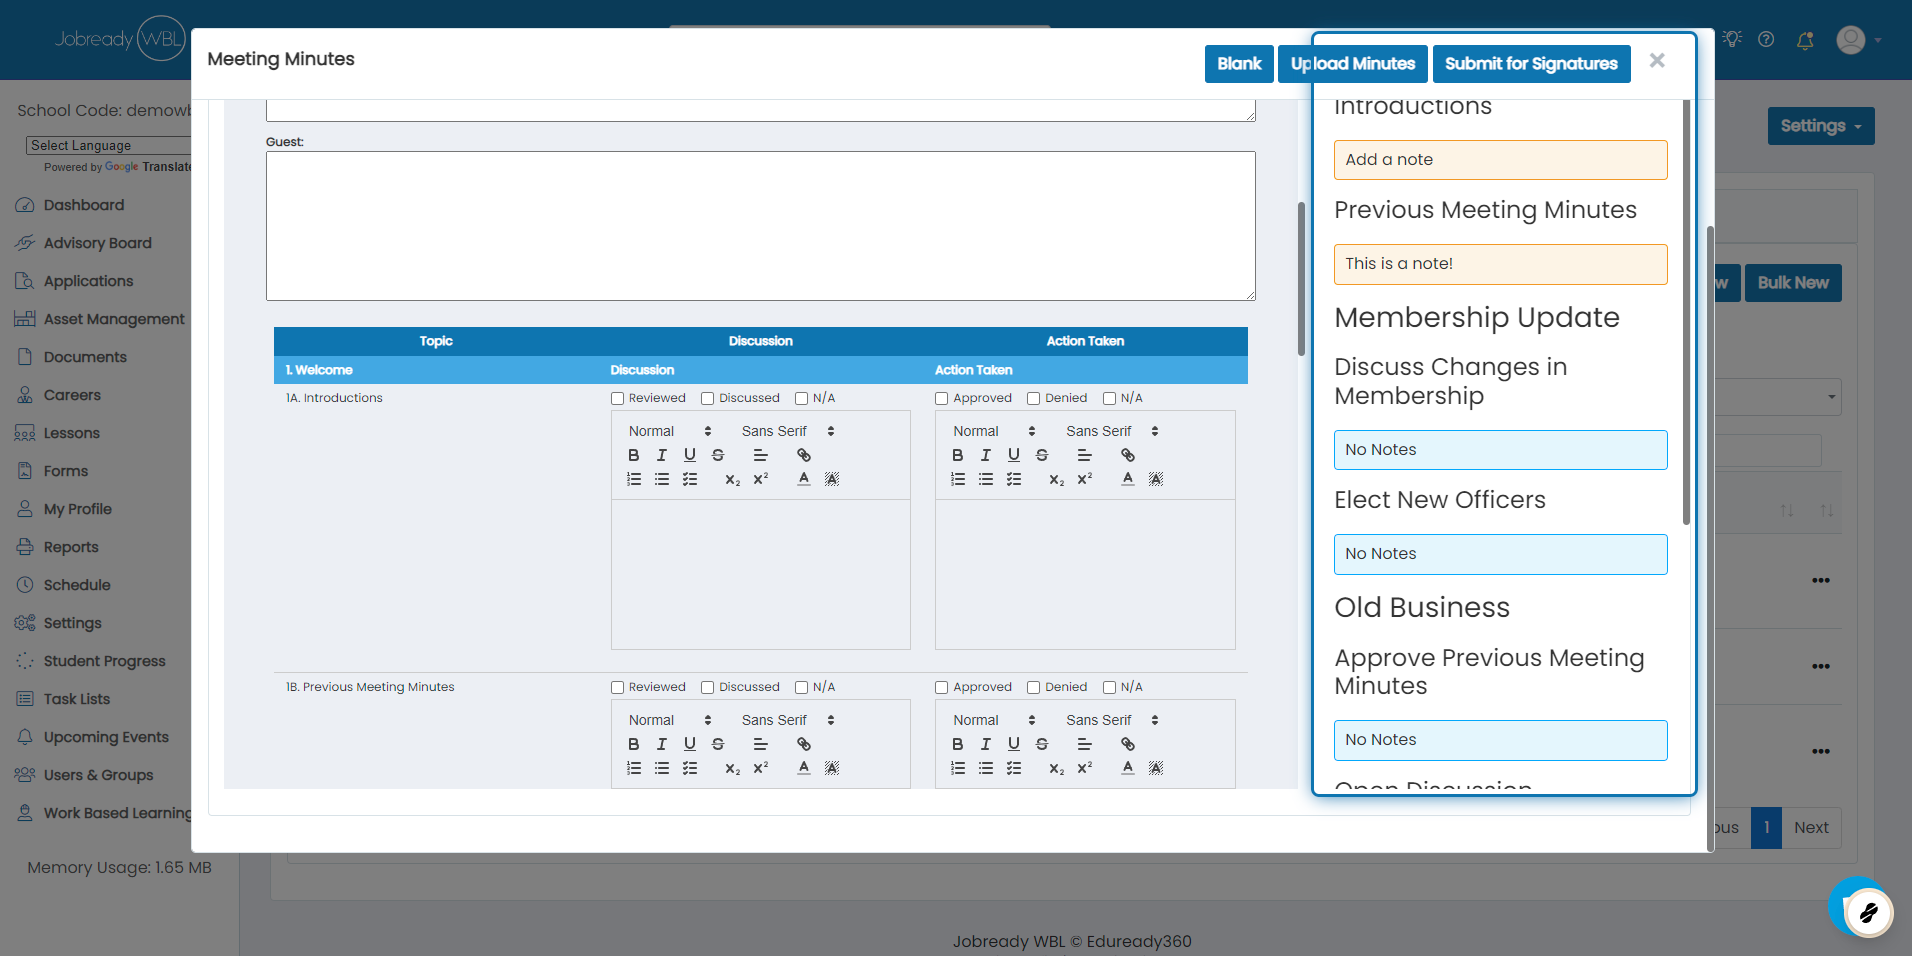Apply bullet list in 1A discussion editor

pos(661,479)
